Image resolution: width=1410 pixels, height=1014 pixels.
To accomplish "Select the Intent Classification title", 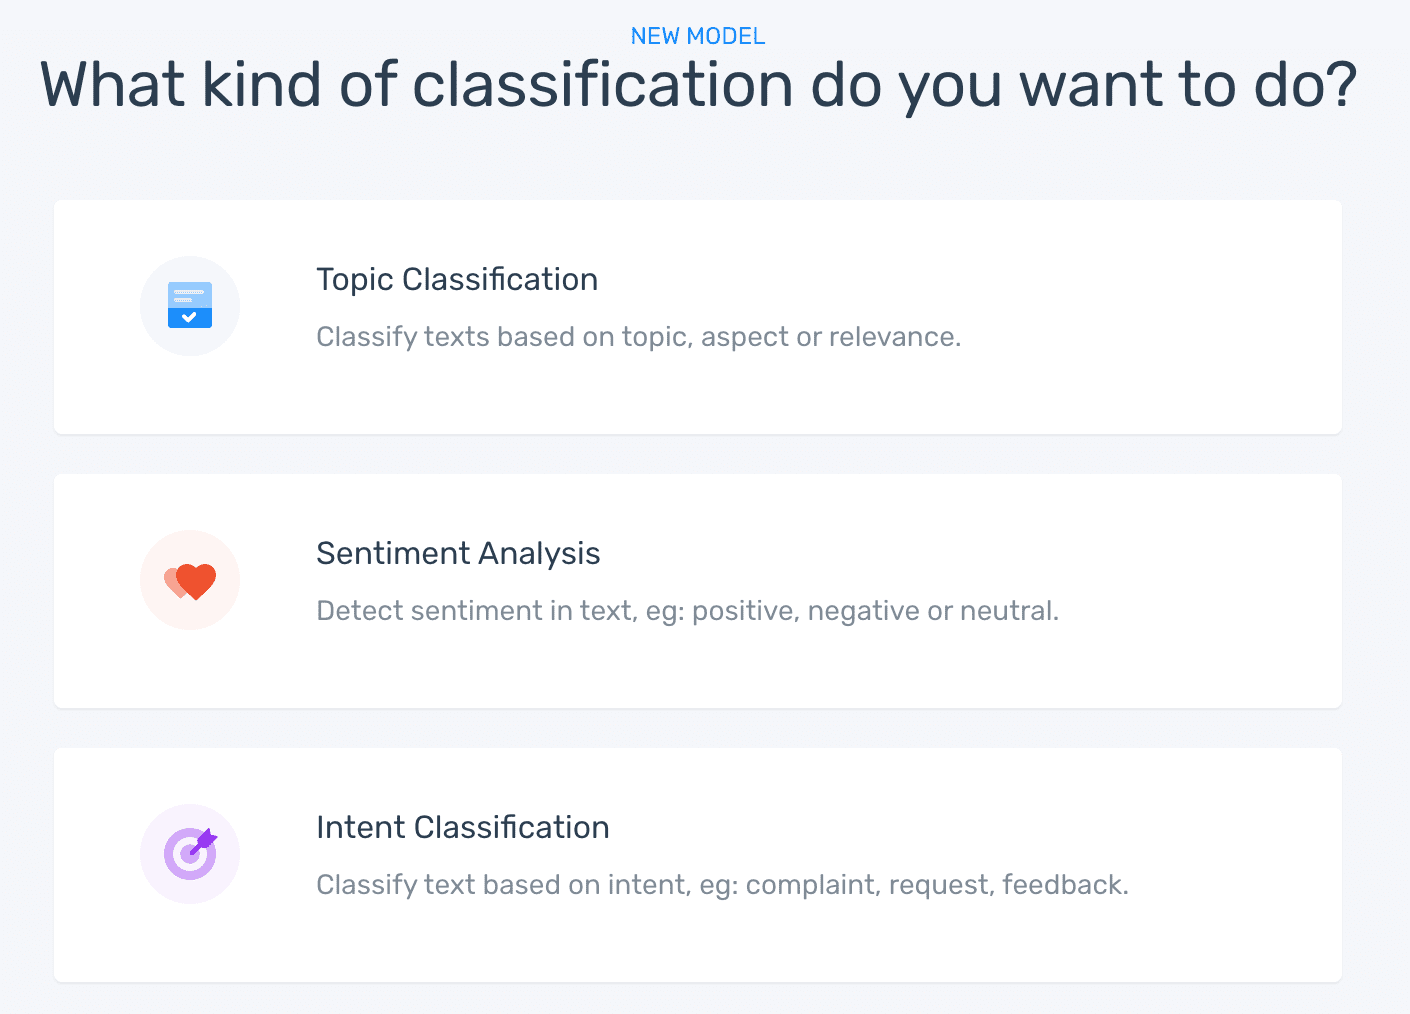I will 462,827.
